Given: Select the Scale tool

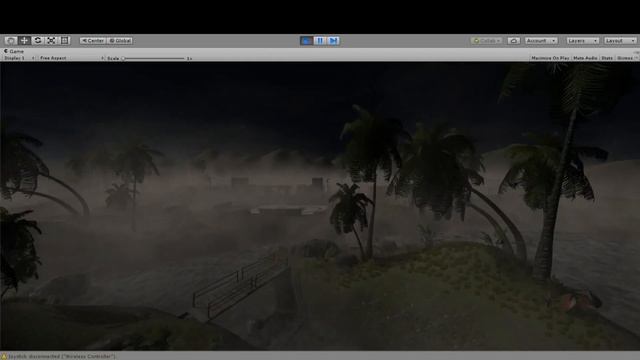Looking at the screenshot, I should 51,40.
